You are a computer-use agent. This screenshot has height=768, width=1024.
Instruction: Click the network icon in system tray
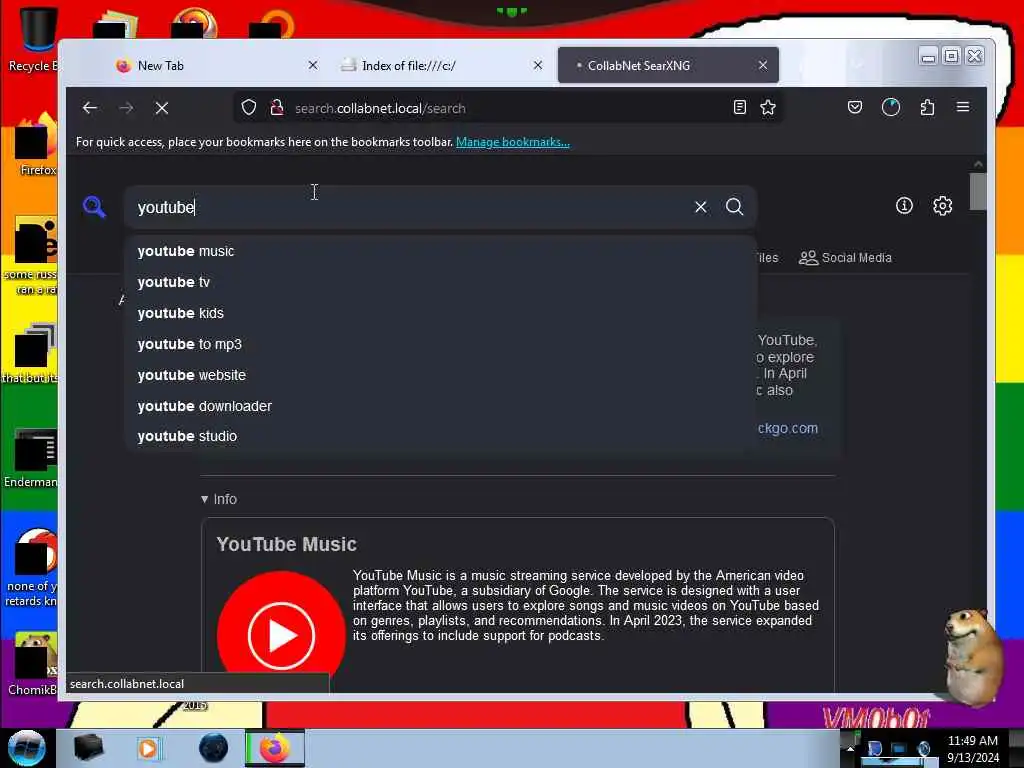point(899,749)
